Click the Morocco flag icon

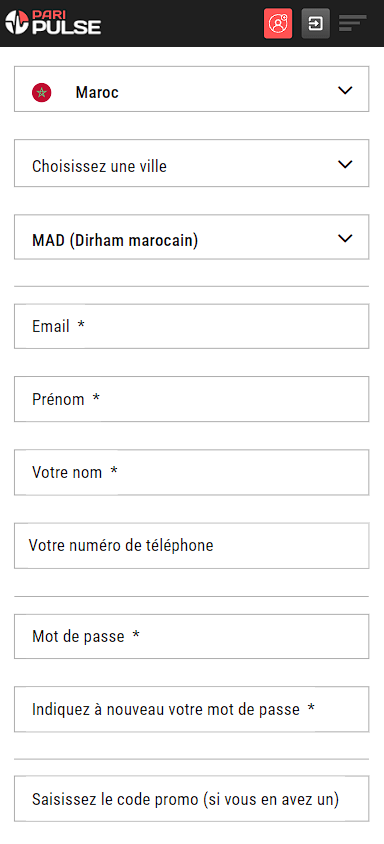(41, 93)
